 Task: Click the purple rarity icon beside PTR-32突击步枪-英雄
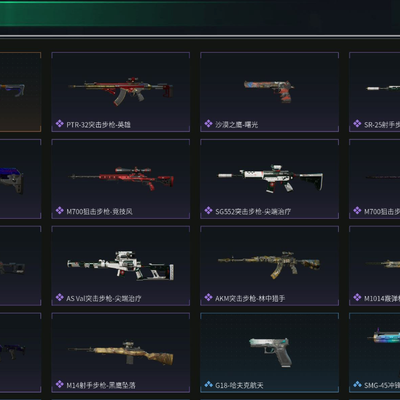60,124
